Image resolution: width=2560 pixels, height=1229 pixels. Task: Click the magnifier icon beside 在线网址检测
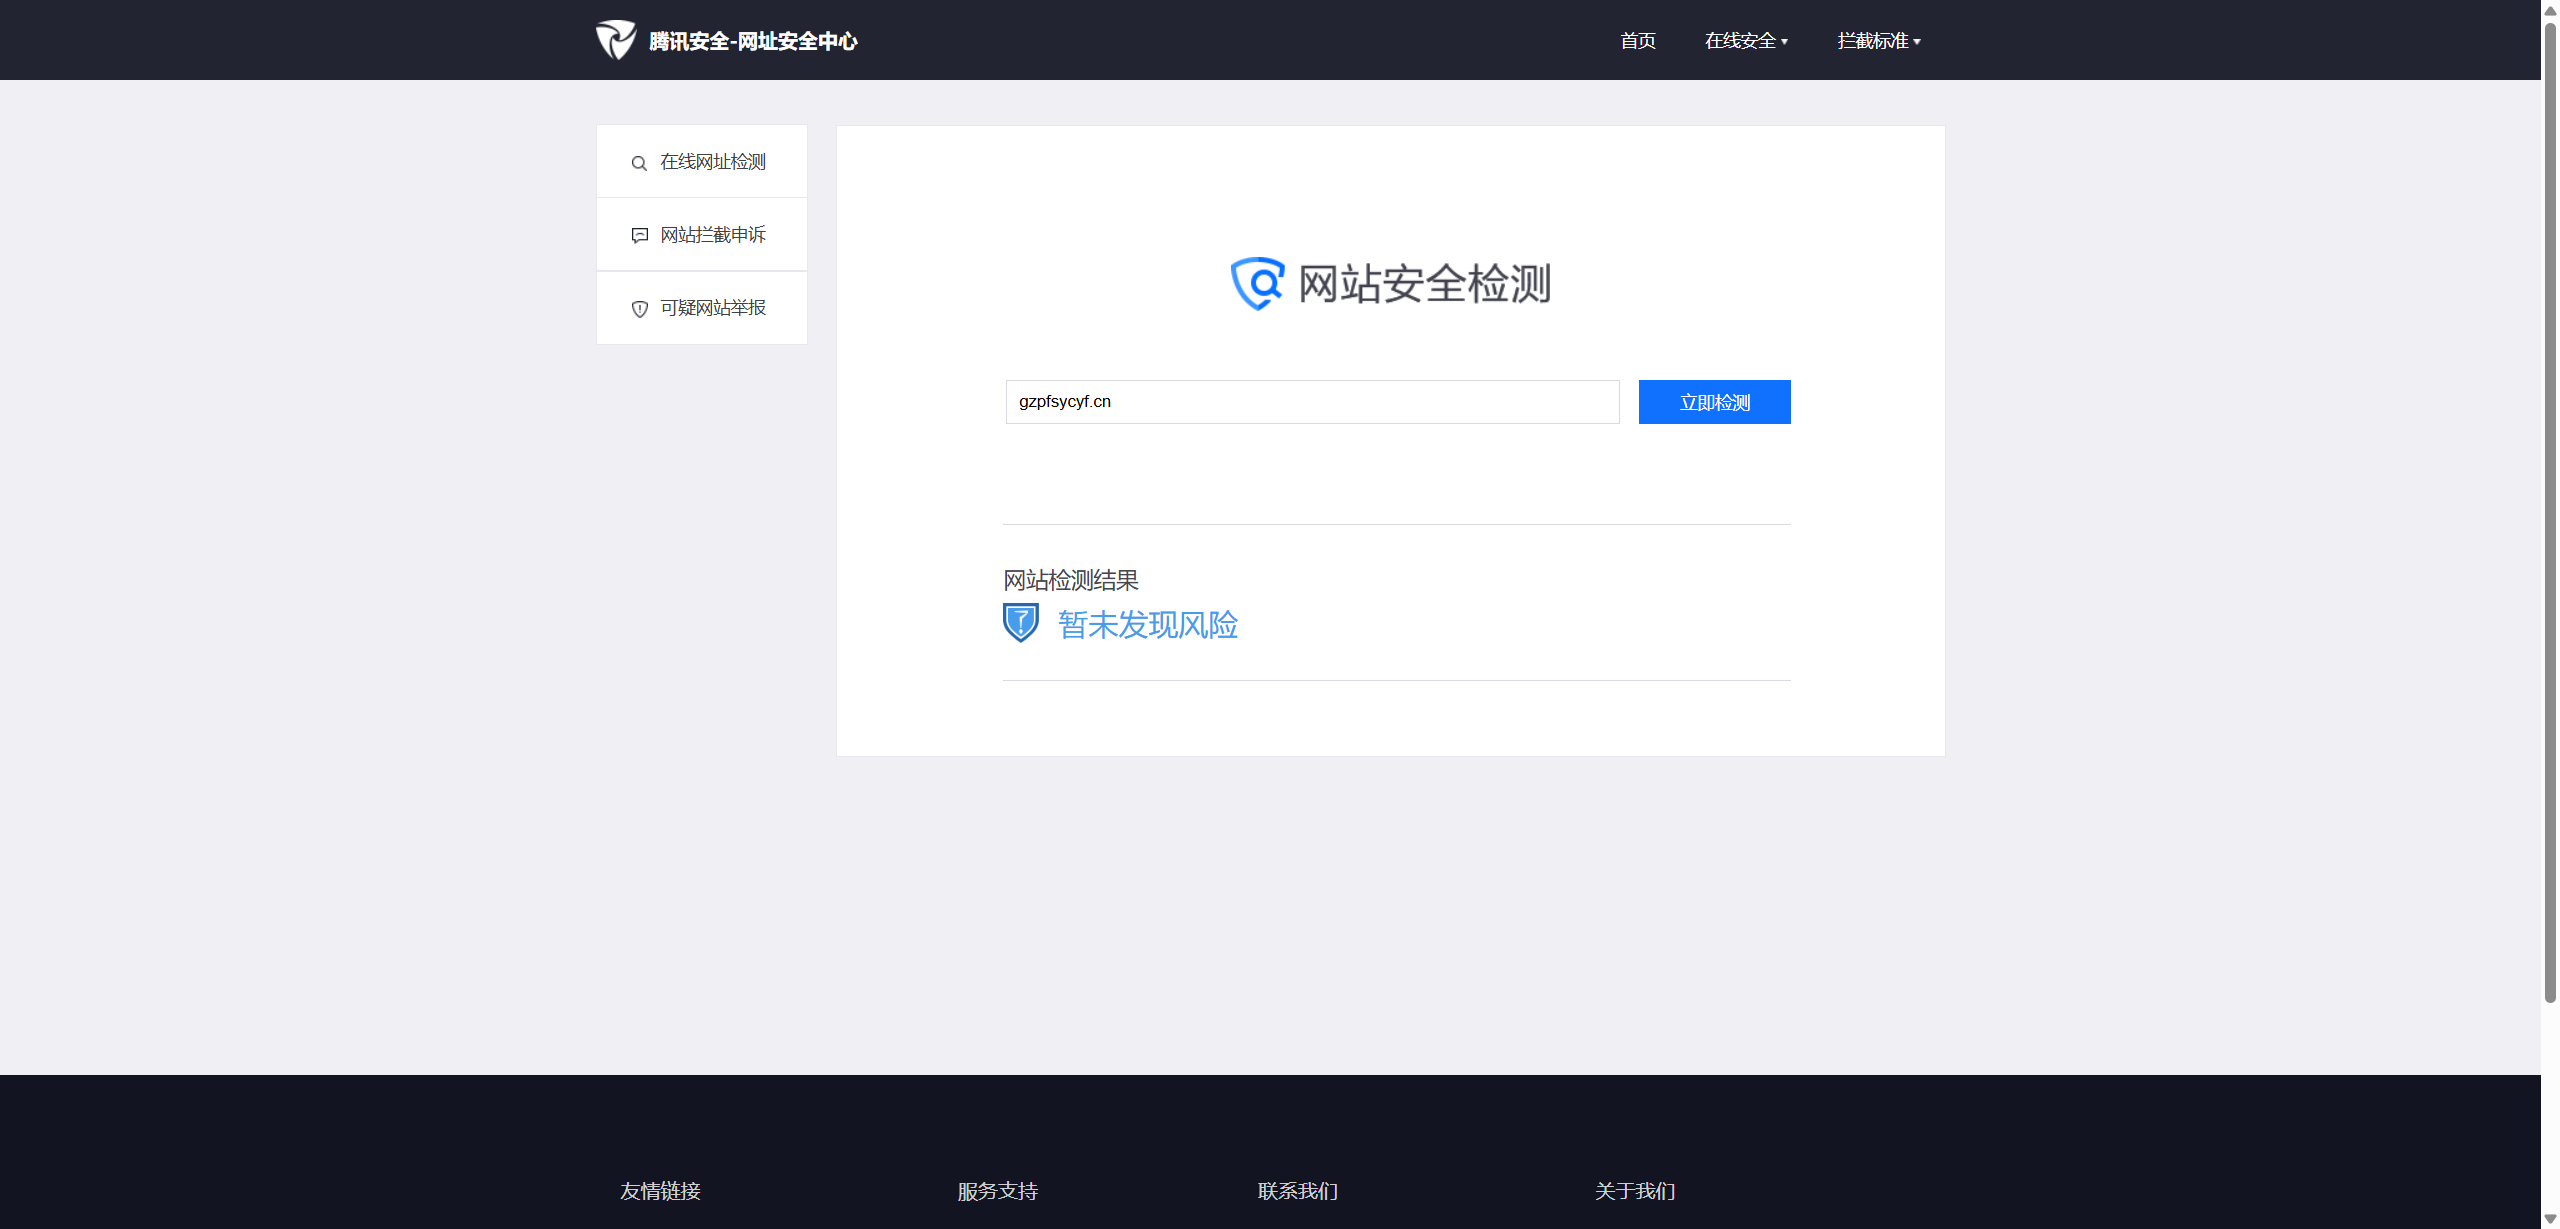pos(639,163)
